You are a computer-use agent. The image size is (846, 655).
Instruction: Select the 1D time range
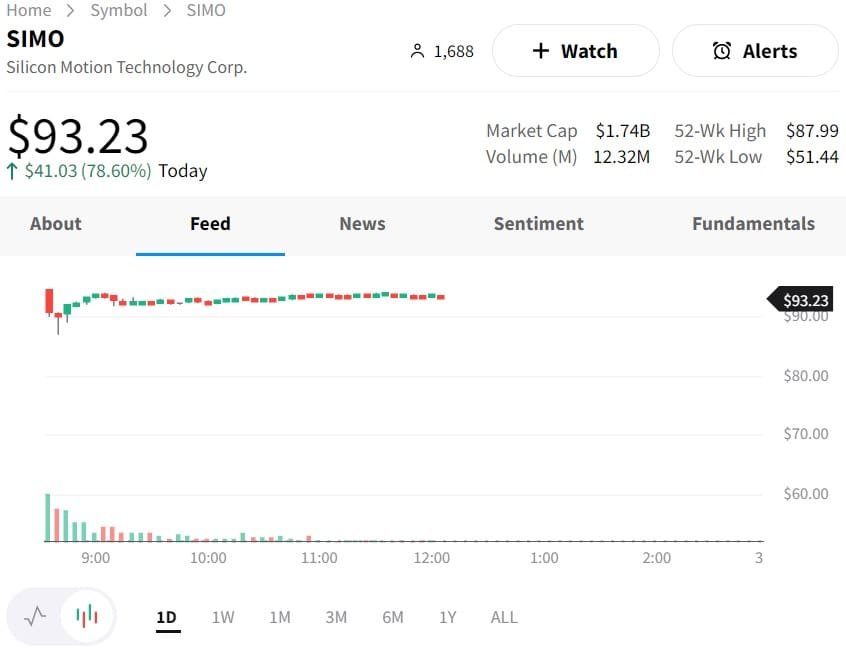pos(167,617)
